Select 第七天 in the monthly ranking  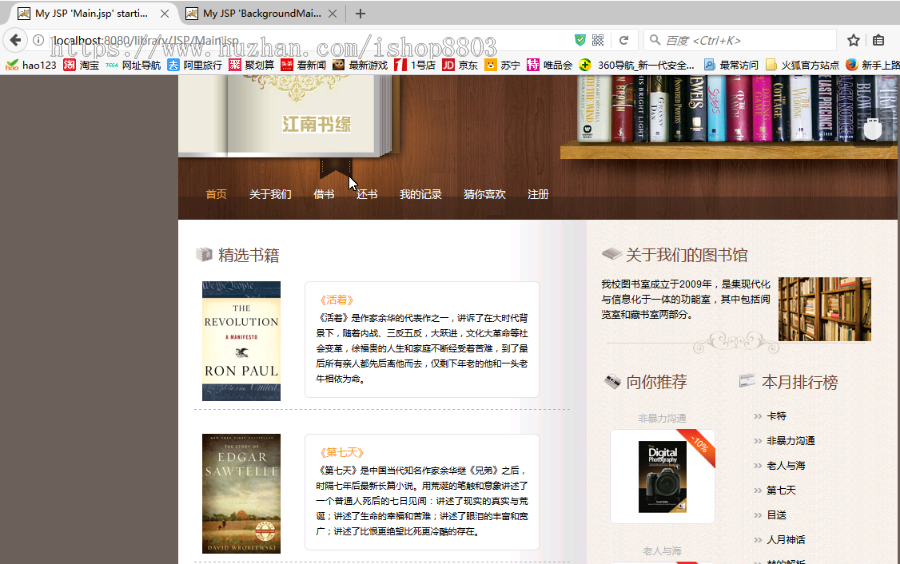[781, 490]
